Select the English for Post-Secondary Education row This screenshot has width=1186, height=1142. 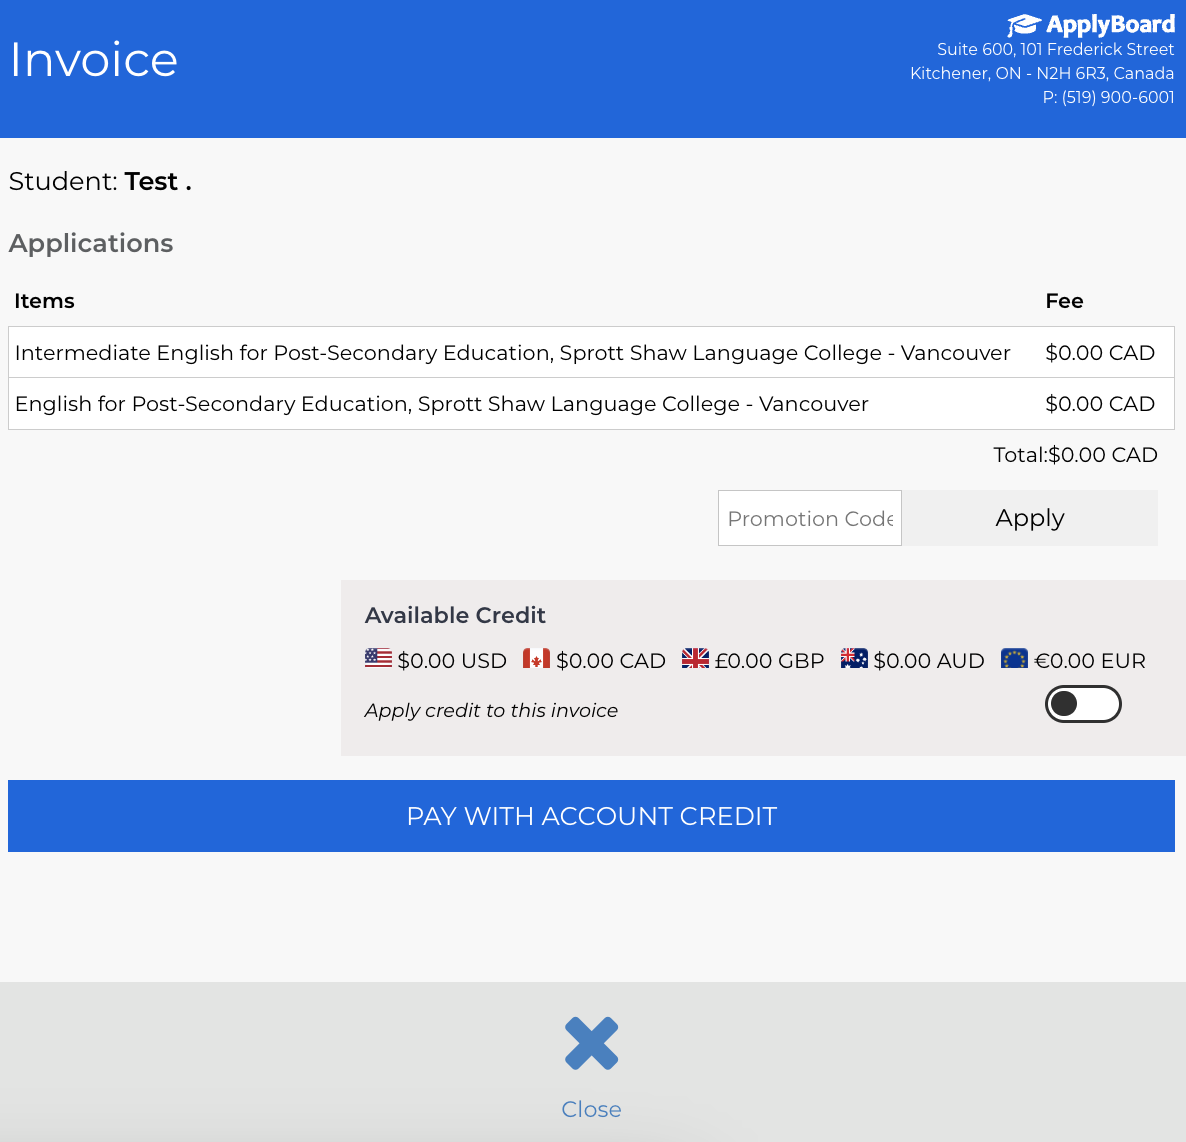pos(441,404)
